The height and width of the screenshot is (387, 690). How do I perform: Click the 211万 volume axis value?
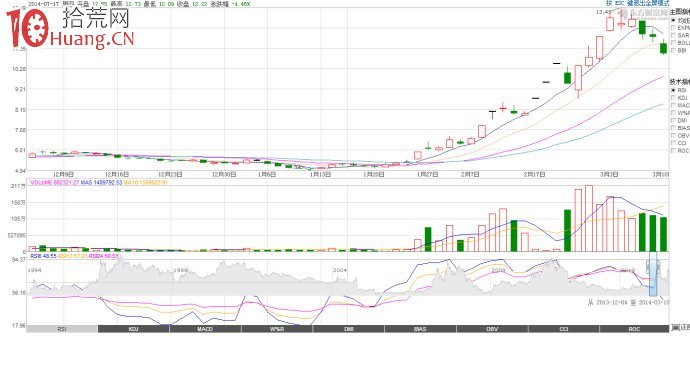coord(18,186)
